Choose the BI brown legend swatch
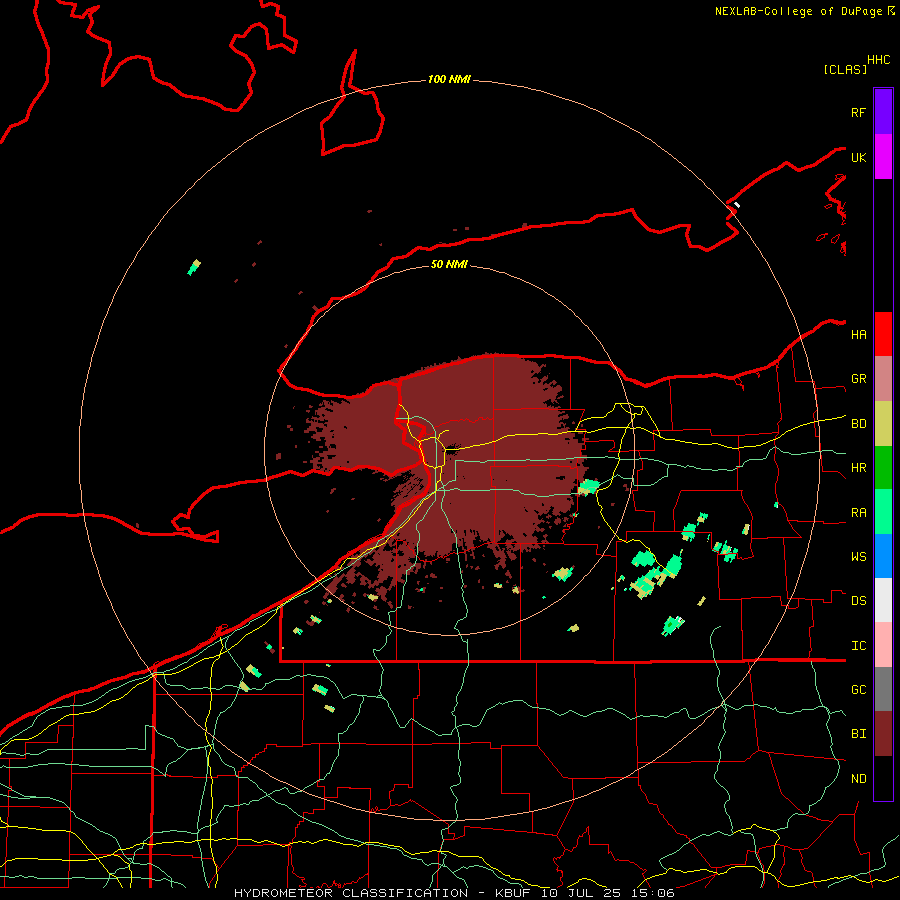 pyautogui.click(x=883, y=734)
